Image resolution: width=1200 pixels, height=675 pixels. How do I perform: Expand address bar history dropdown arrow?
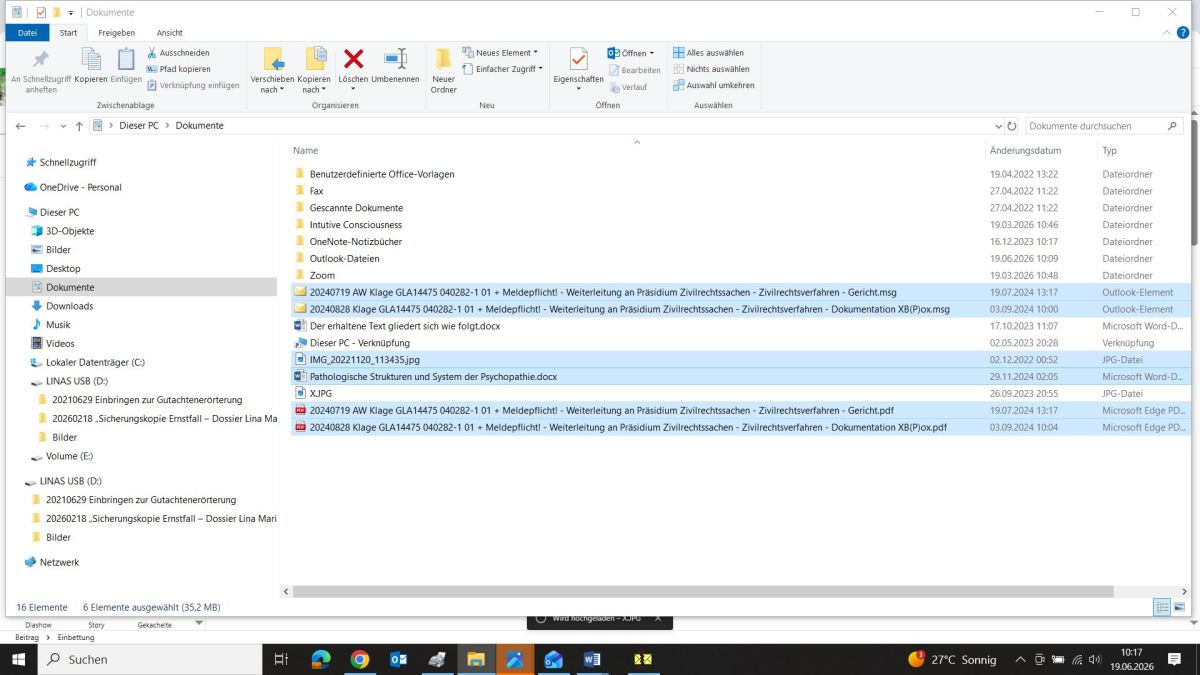[x=998, y=126]
